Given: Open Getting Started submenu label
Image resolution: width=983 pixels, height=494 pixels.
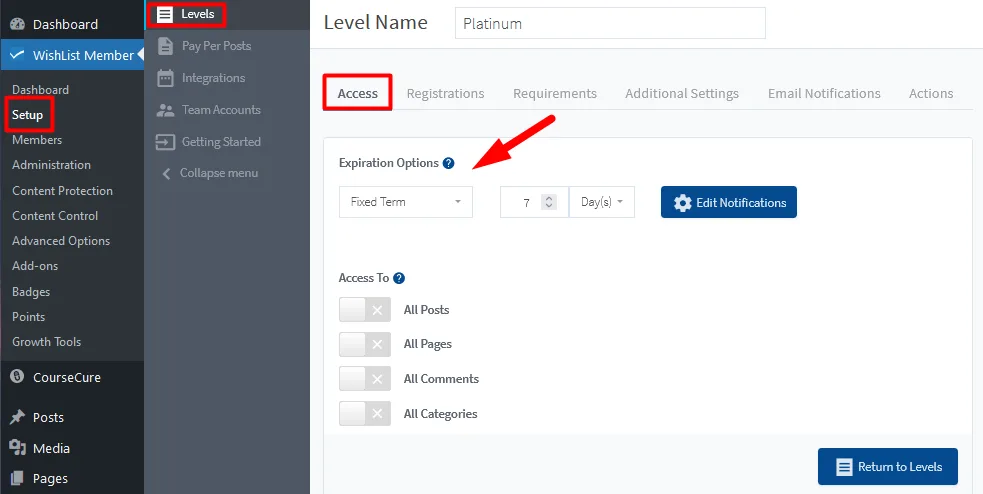Looking at the screenshot, I should [x=221, y=142].
